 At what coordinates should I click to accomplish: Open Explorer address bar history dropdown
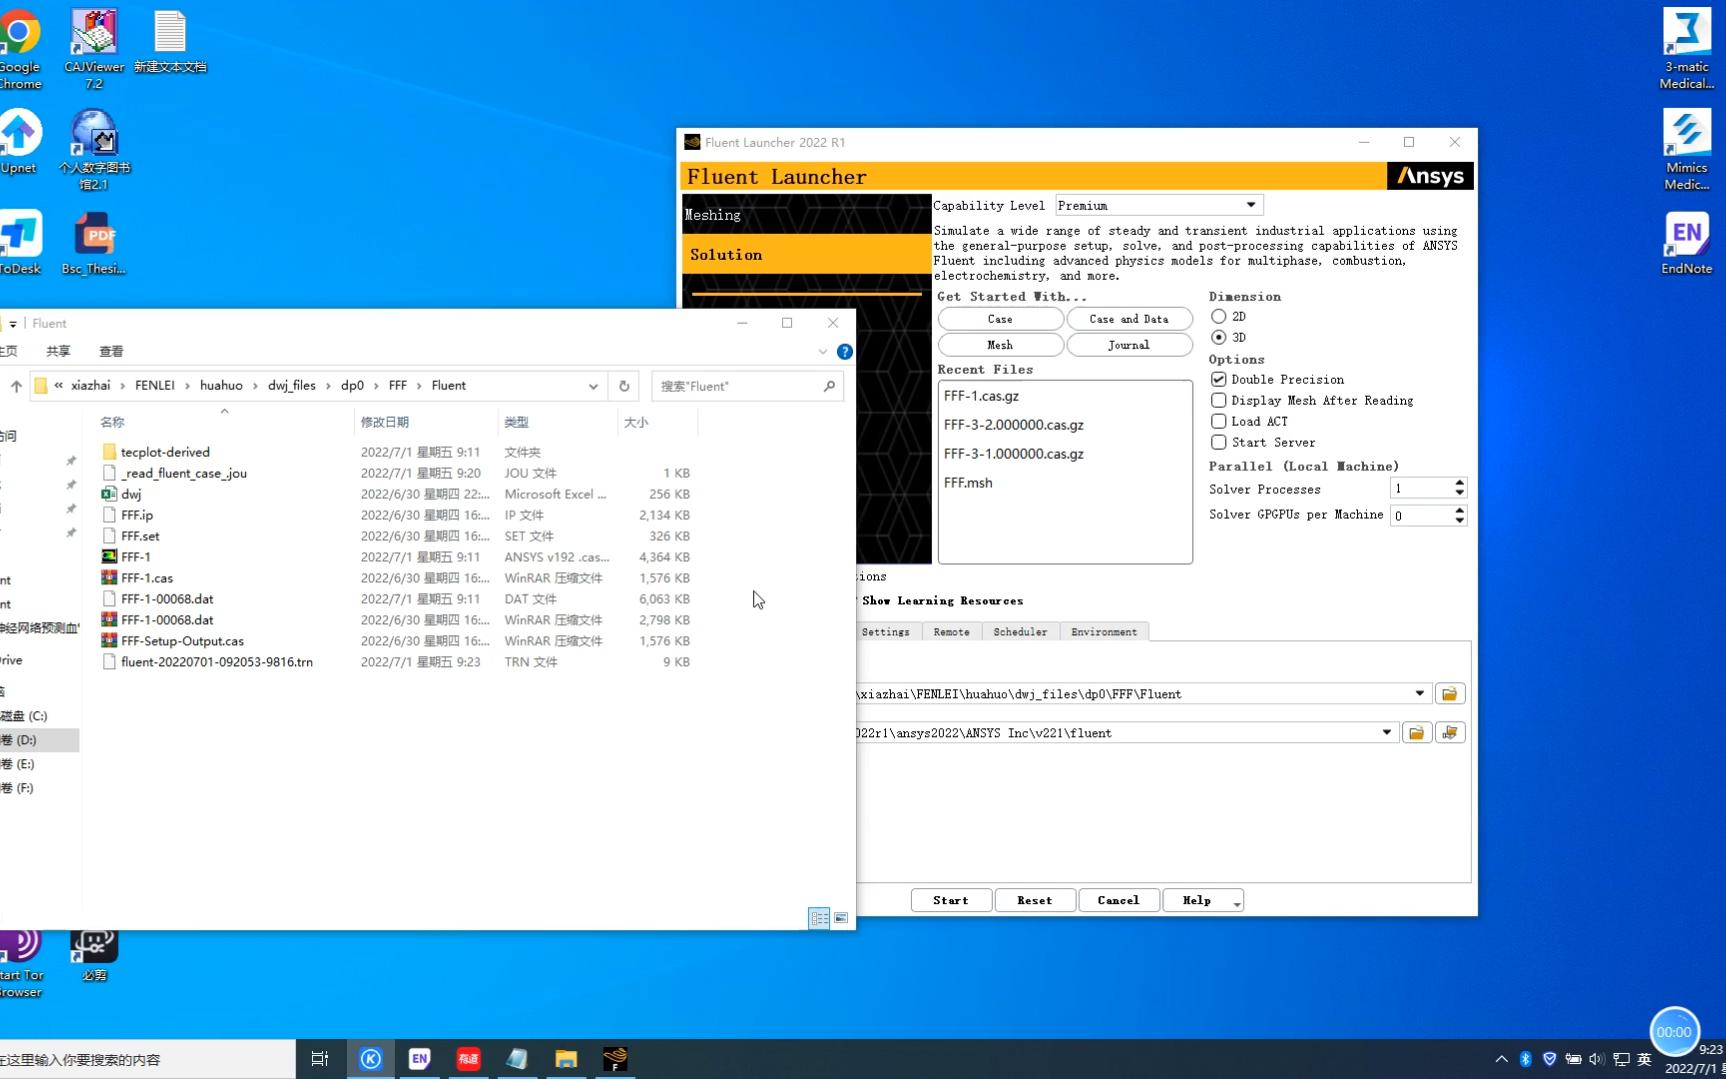click(593, 386)
